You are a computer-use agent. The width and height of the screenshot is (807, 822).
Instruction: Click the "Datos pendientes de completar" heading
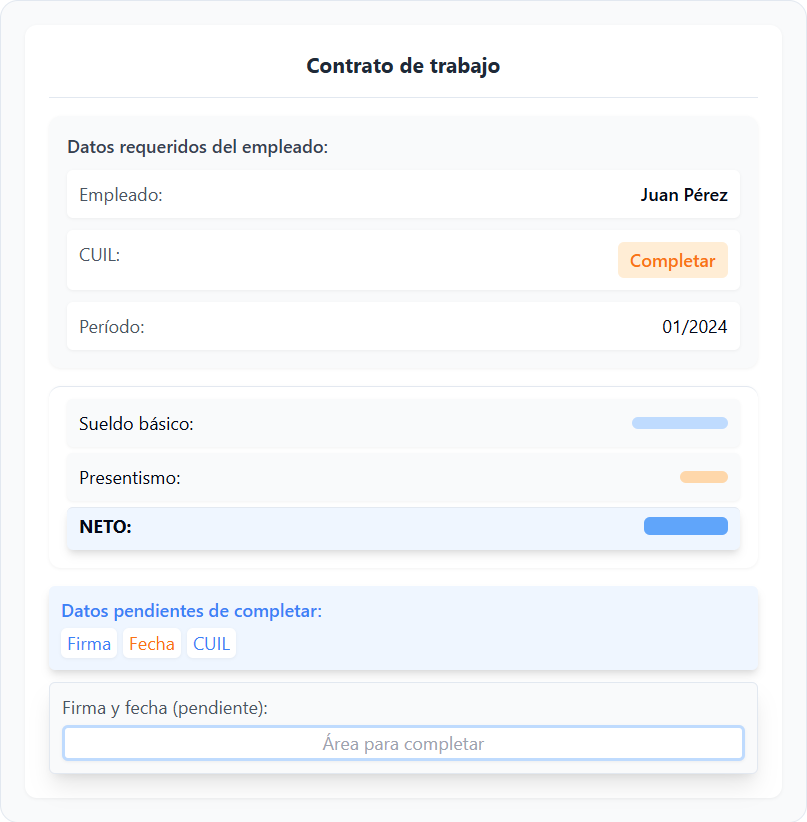(192, 611)
